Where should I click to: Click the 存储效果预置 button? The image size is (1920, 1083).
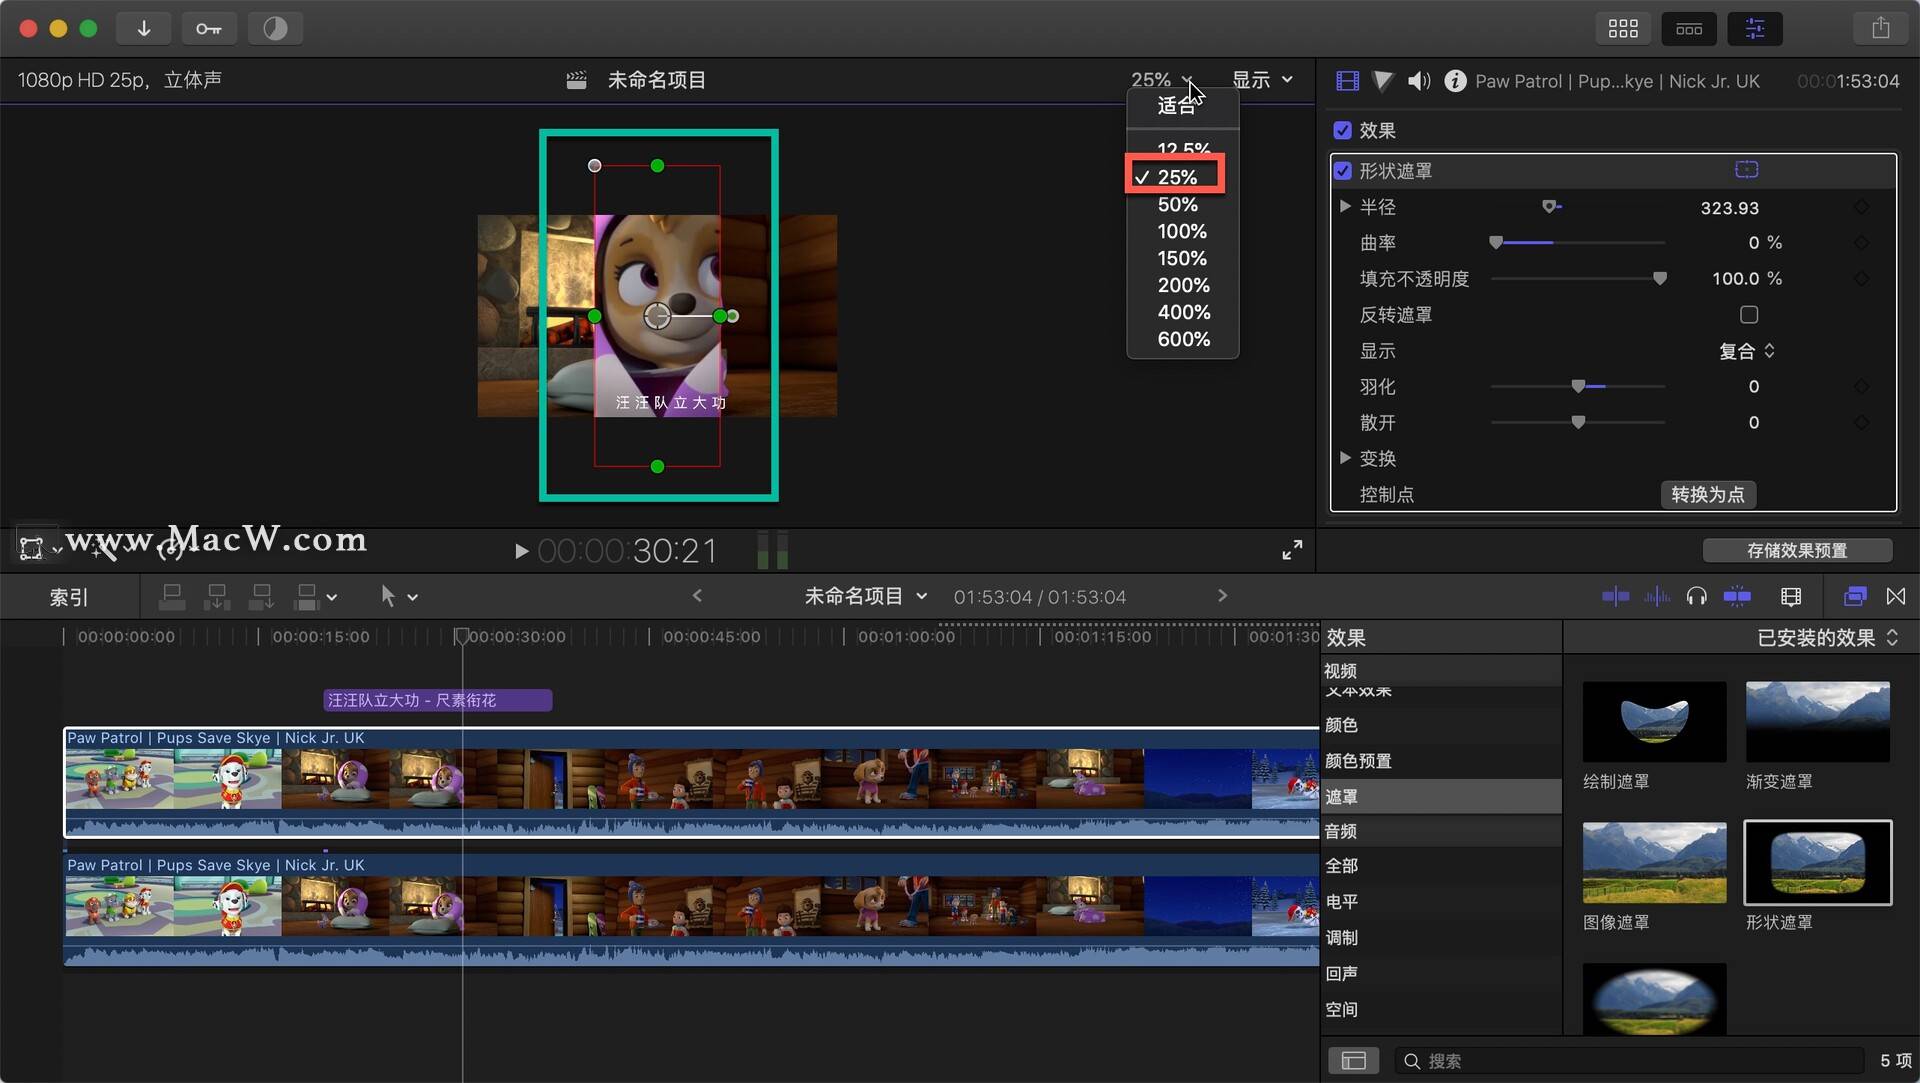pyautogui.click(x=1797, y=551)
